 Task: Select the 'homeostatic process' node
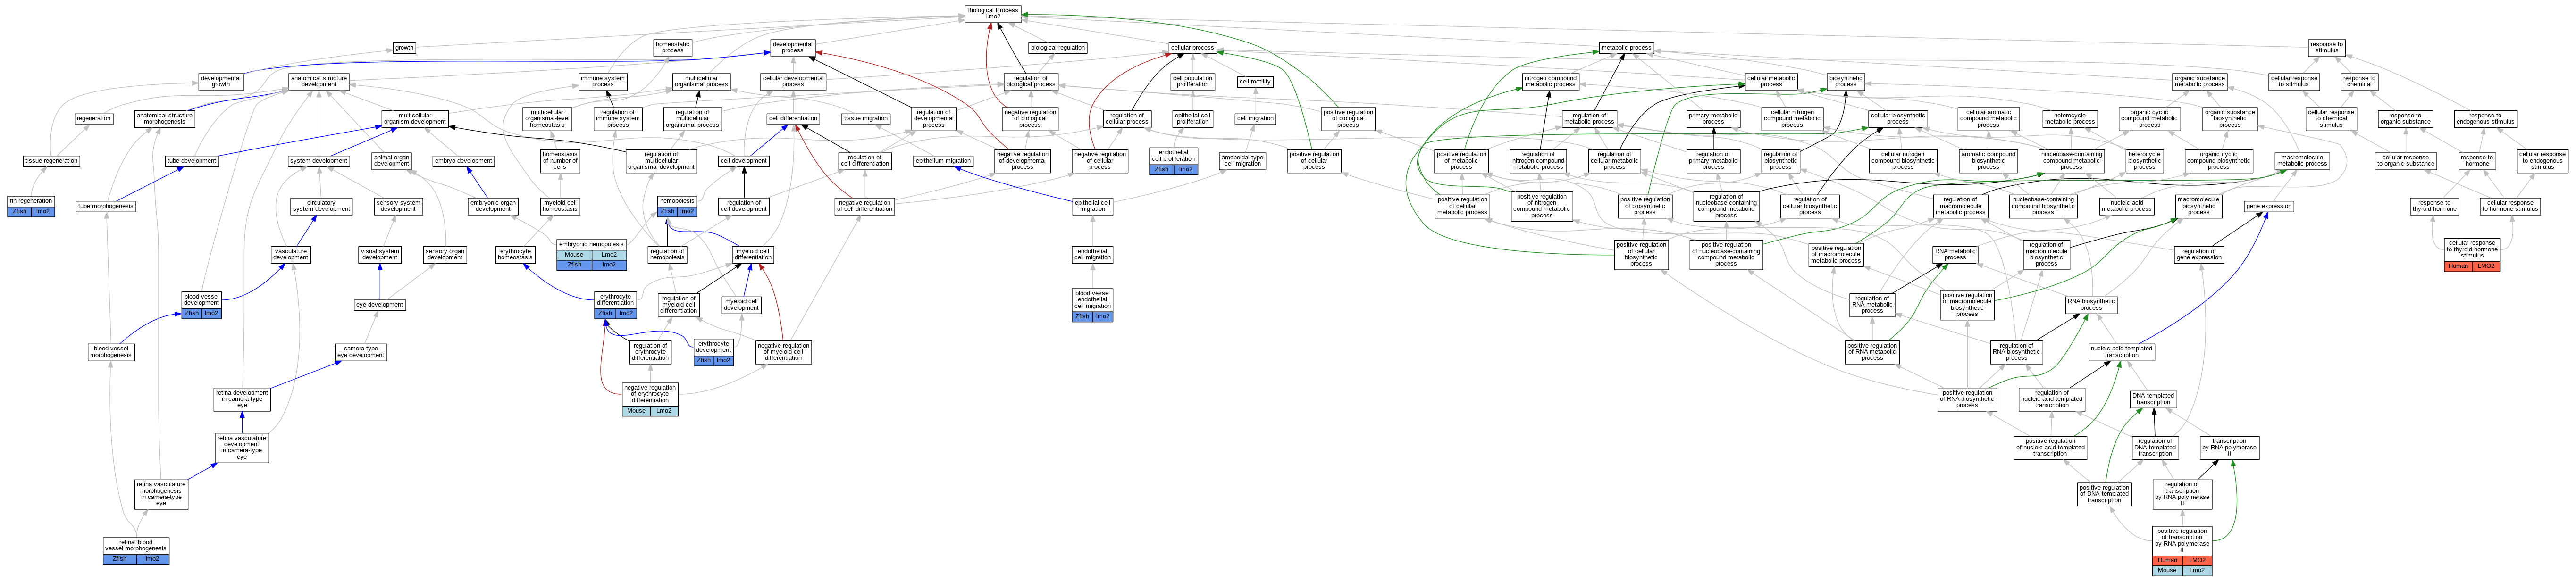(x=672, y=48)
